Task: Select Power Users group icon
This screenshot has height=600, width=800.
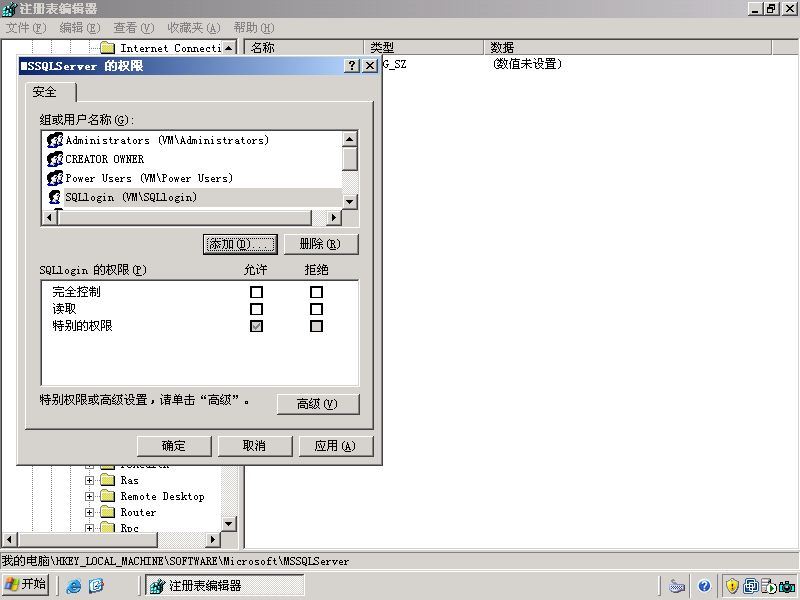Action: pos(55,178)
